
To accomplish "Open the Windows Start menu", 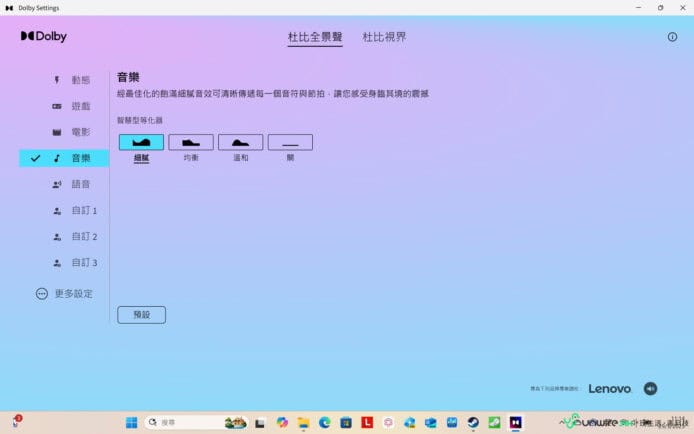I will (131, 423).
